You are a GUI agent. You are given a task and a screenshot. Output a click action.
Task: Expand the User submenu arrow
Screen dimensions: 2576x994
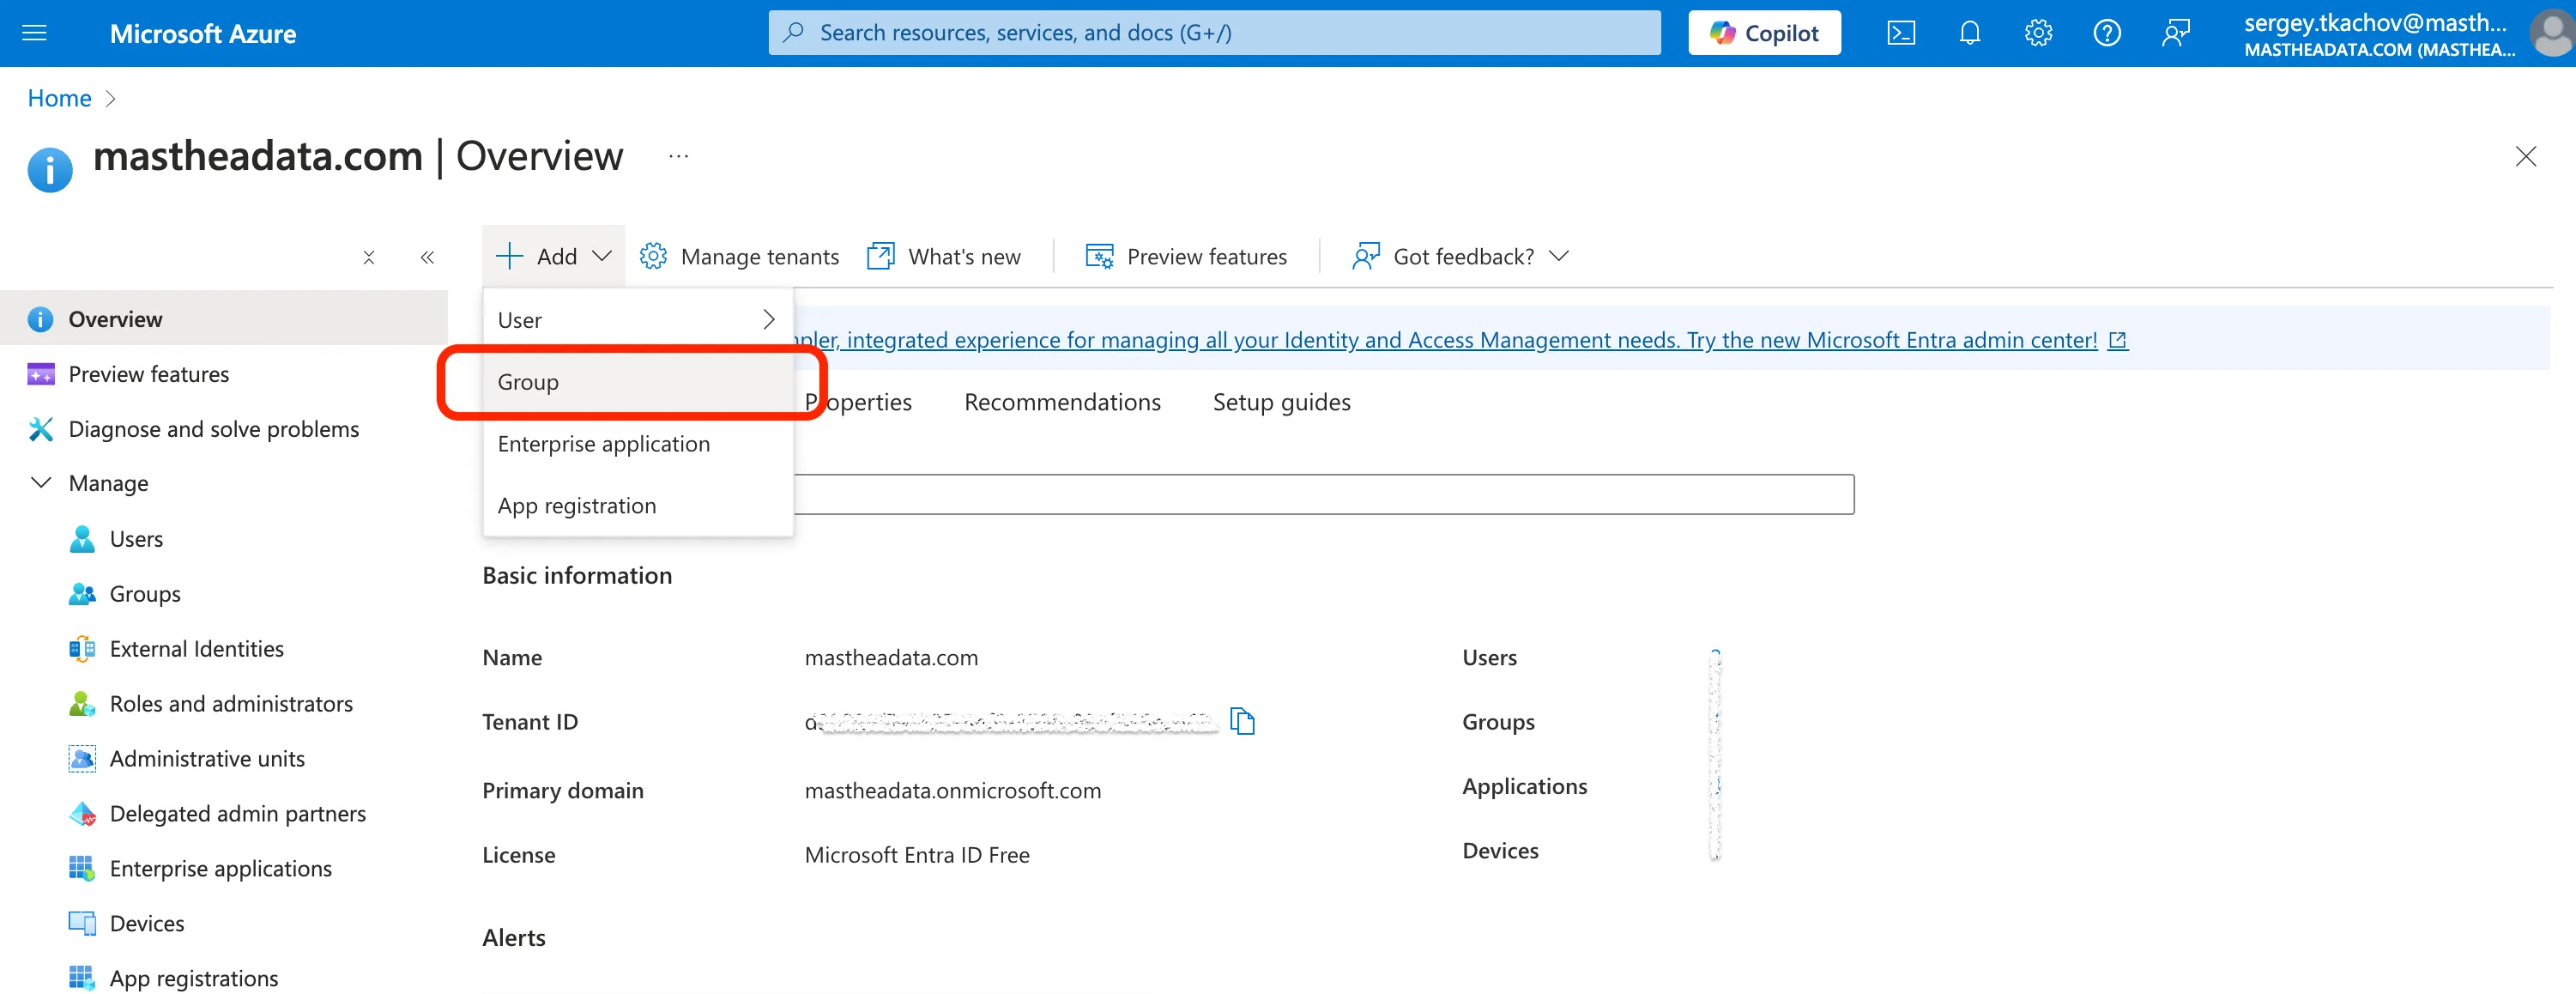768,320
